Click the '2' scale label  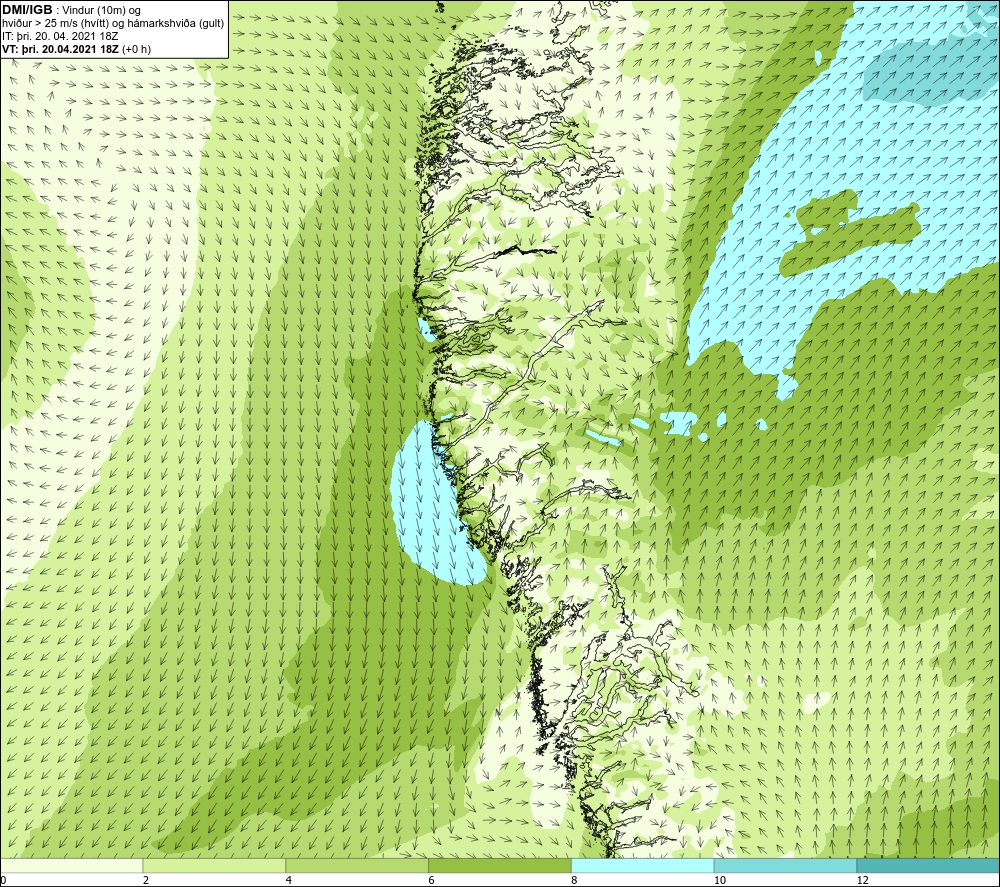[146, 881]
